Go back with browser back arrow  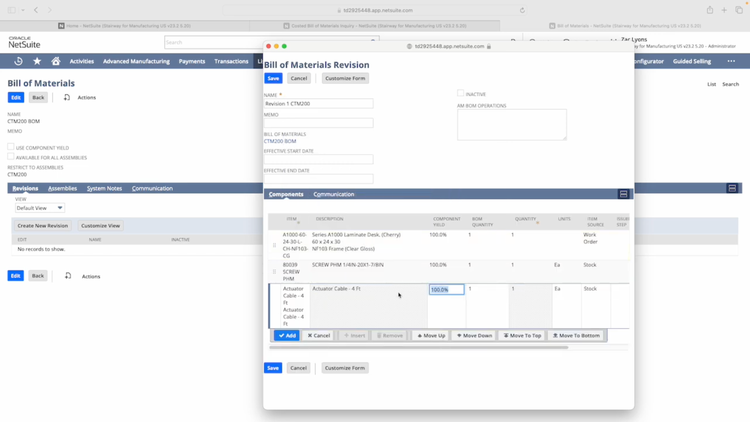pyautogui.click(x=36, y=10)
